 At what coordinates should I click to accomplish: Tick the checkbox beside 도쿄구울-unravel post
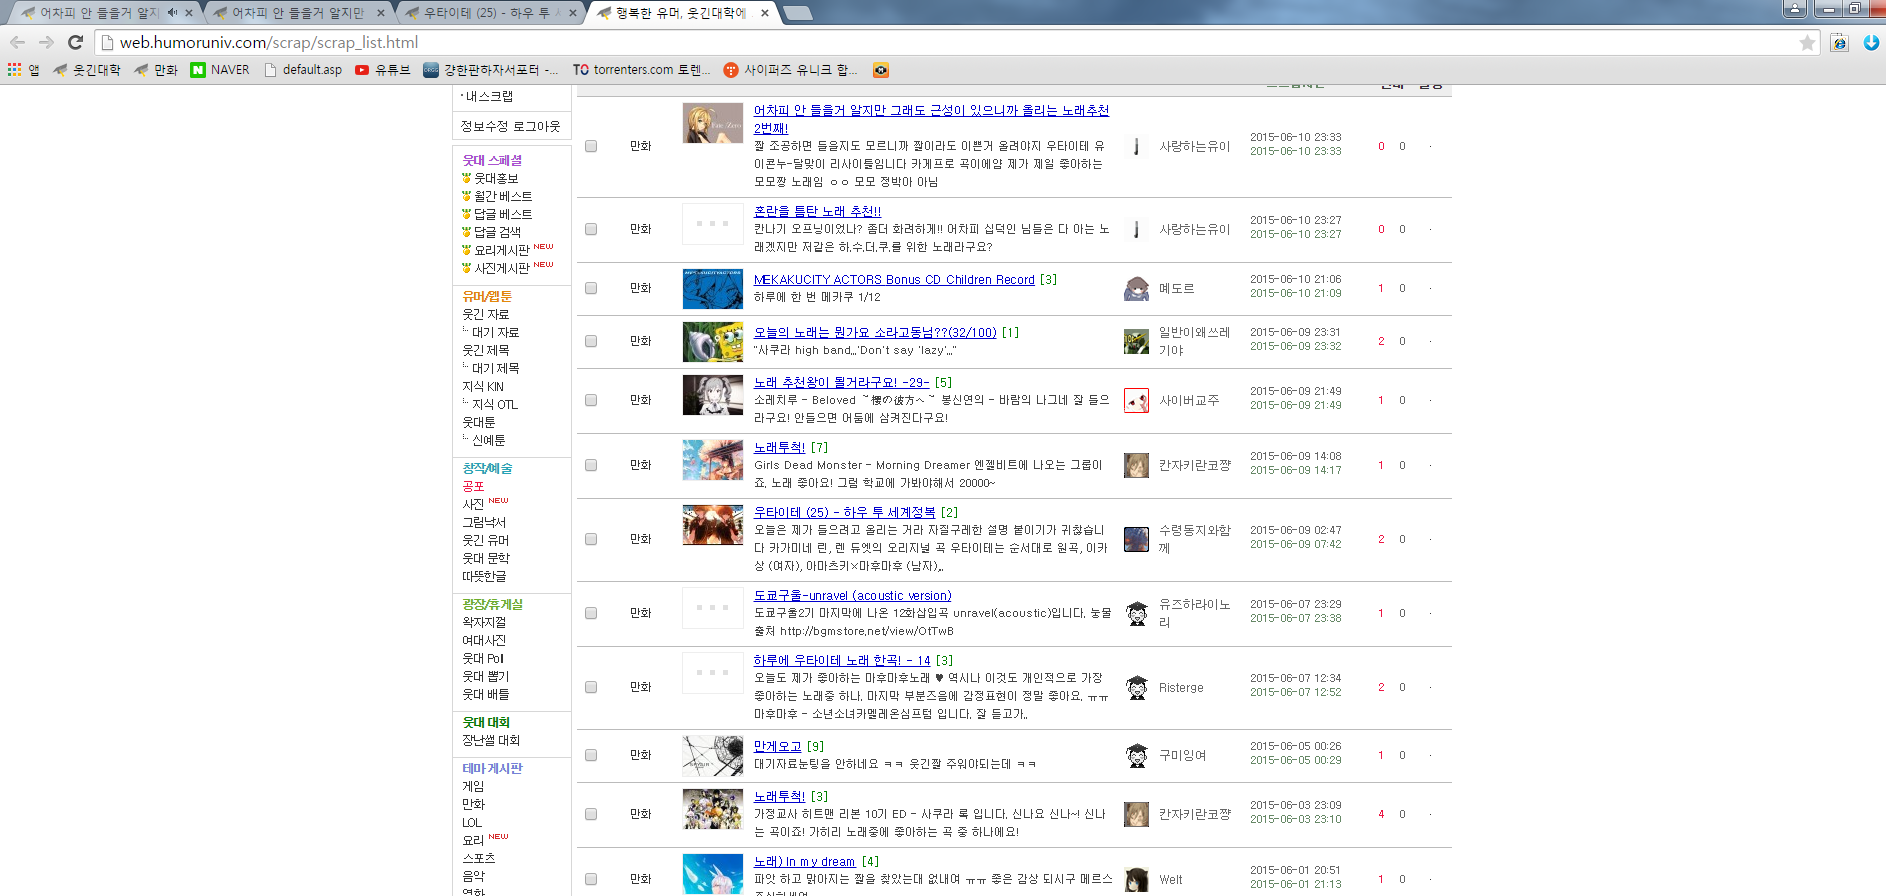(591, 613)
